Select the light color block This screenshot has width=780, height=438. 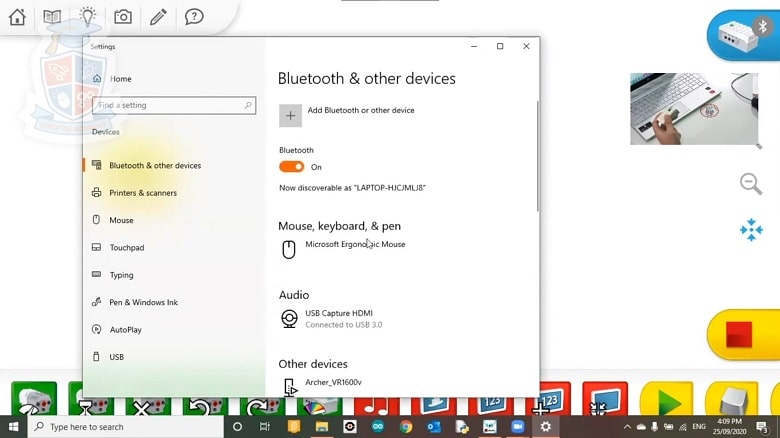(x=320, y=406)
